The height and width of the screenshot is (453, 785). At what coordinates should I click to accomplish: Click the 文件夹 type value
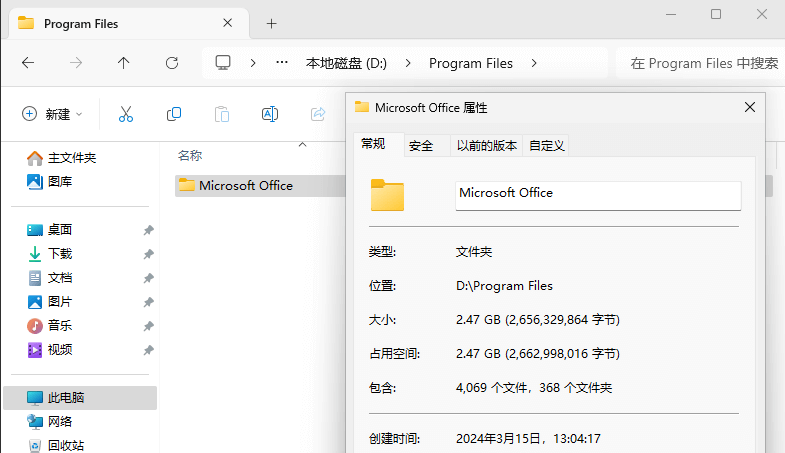[474, 252]
